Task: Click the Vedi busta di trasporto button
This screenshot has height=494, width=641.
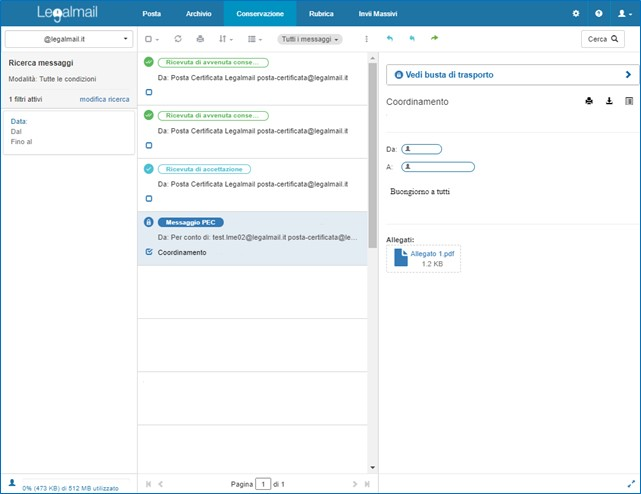Action: (511, 74)
